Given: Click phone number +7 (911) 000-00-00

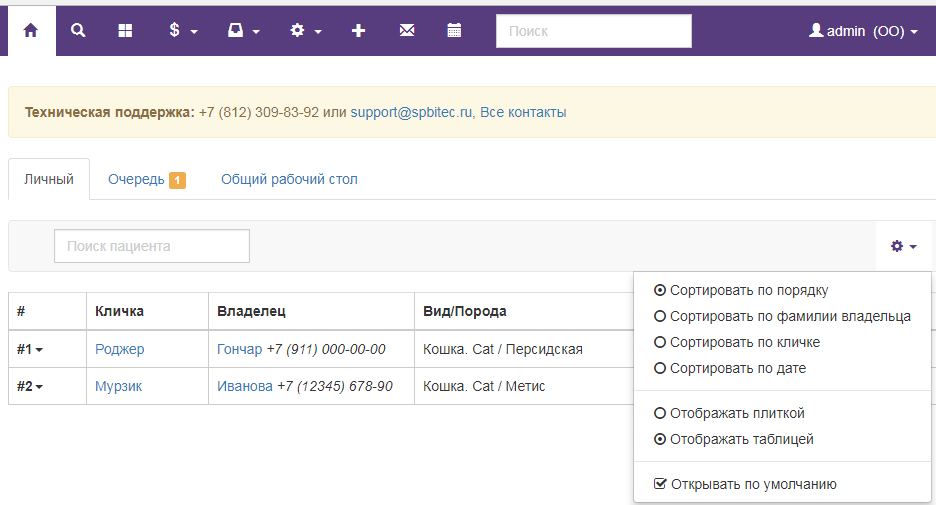Looking at the screenshot, I should (326, 349).
